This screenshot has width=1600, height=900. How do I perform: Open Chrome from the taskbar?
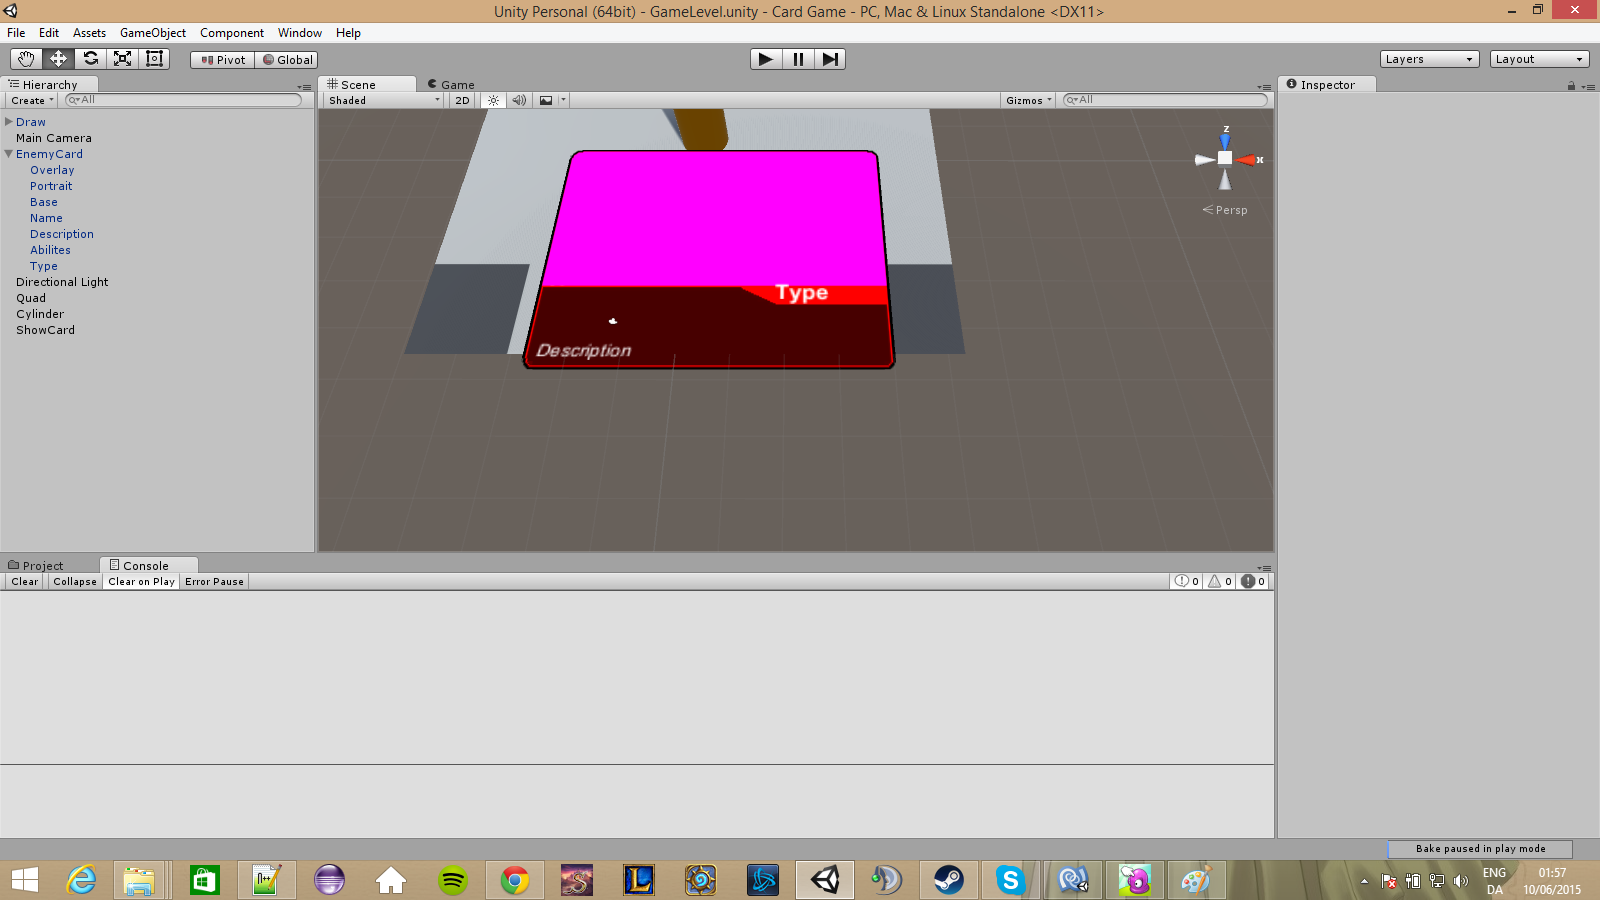click(515, 880)
